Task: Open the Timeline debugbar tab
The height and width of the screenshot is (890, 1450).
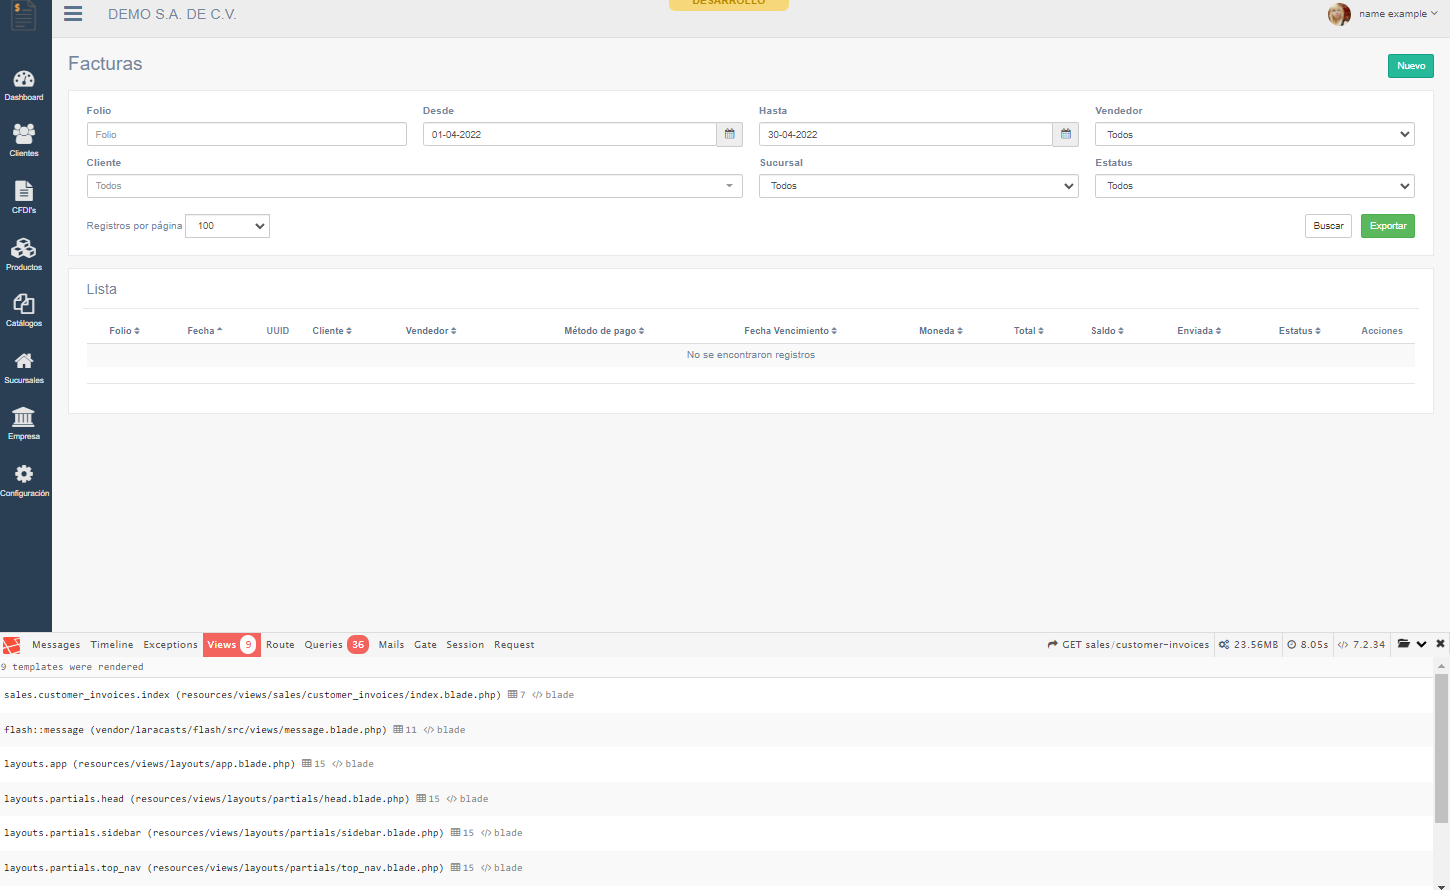Action: (x=112, y=645)
